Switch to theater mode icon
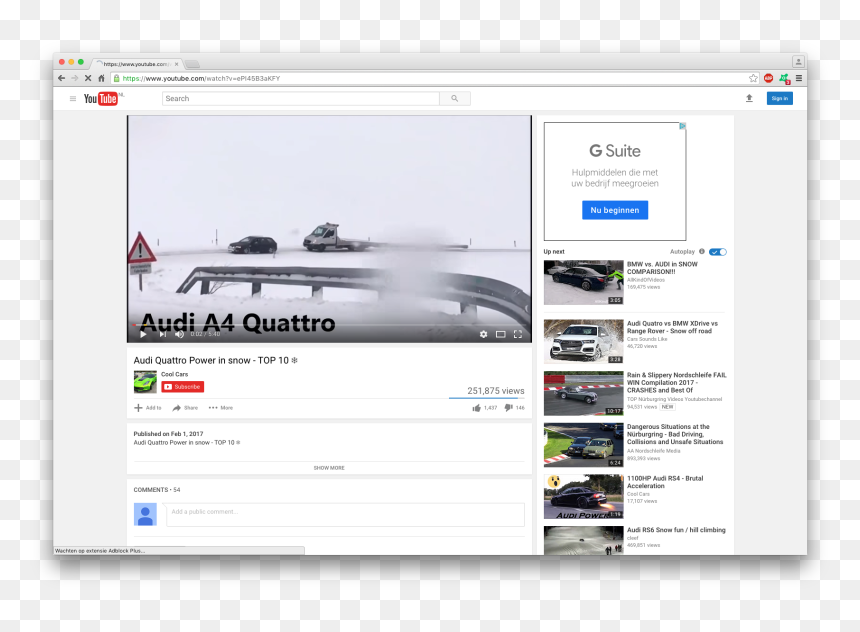The image size is (860, 632). click(x=501, y=334)
